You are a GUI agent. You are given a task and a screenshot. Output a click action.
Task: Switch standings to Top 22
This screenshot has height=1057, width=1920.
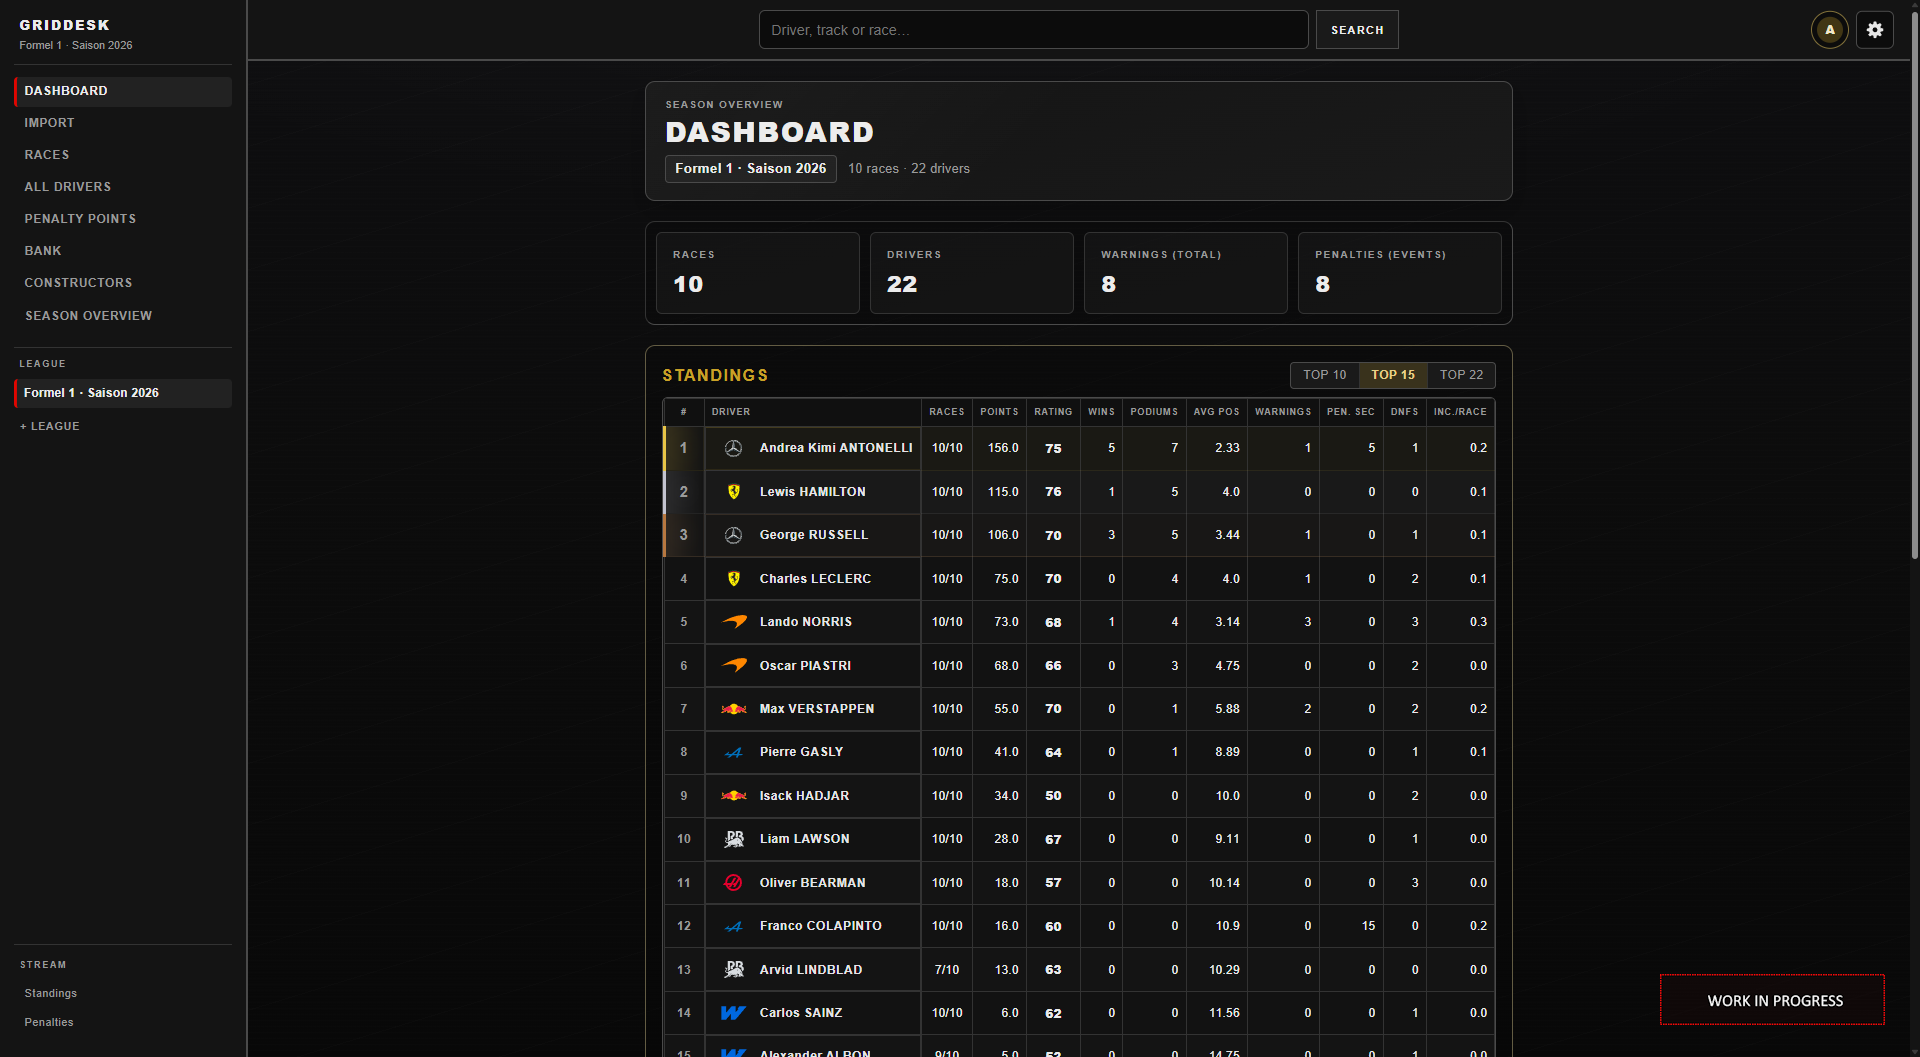(x=1461, y=375)
